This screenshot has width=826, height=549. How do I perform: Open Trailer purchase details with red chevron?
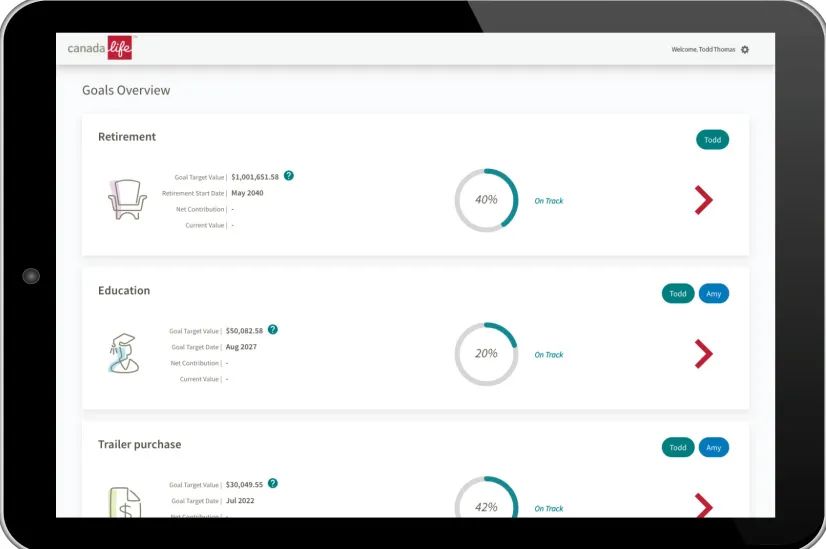pos(703,505)
